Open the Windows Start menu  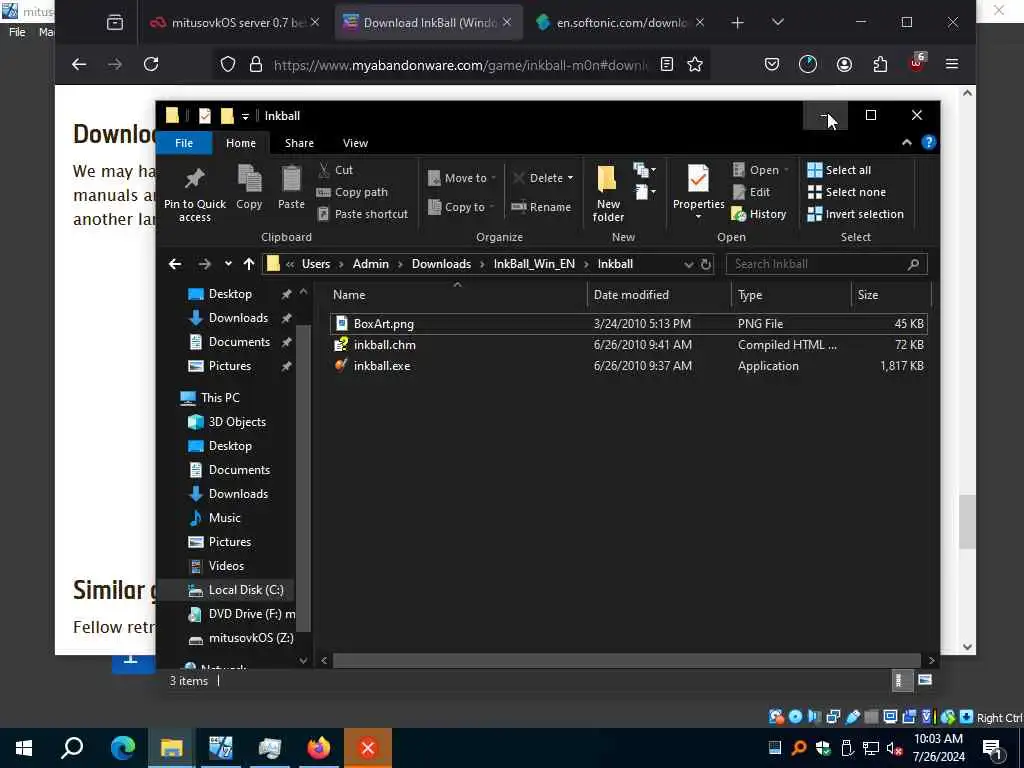pyautogui.click(x=24, y=748)
